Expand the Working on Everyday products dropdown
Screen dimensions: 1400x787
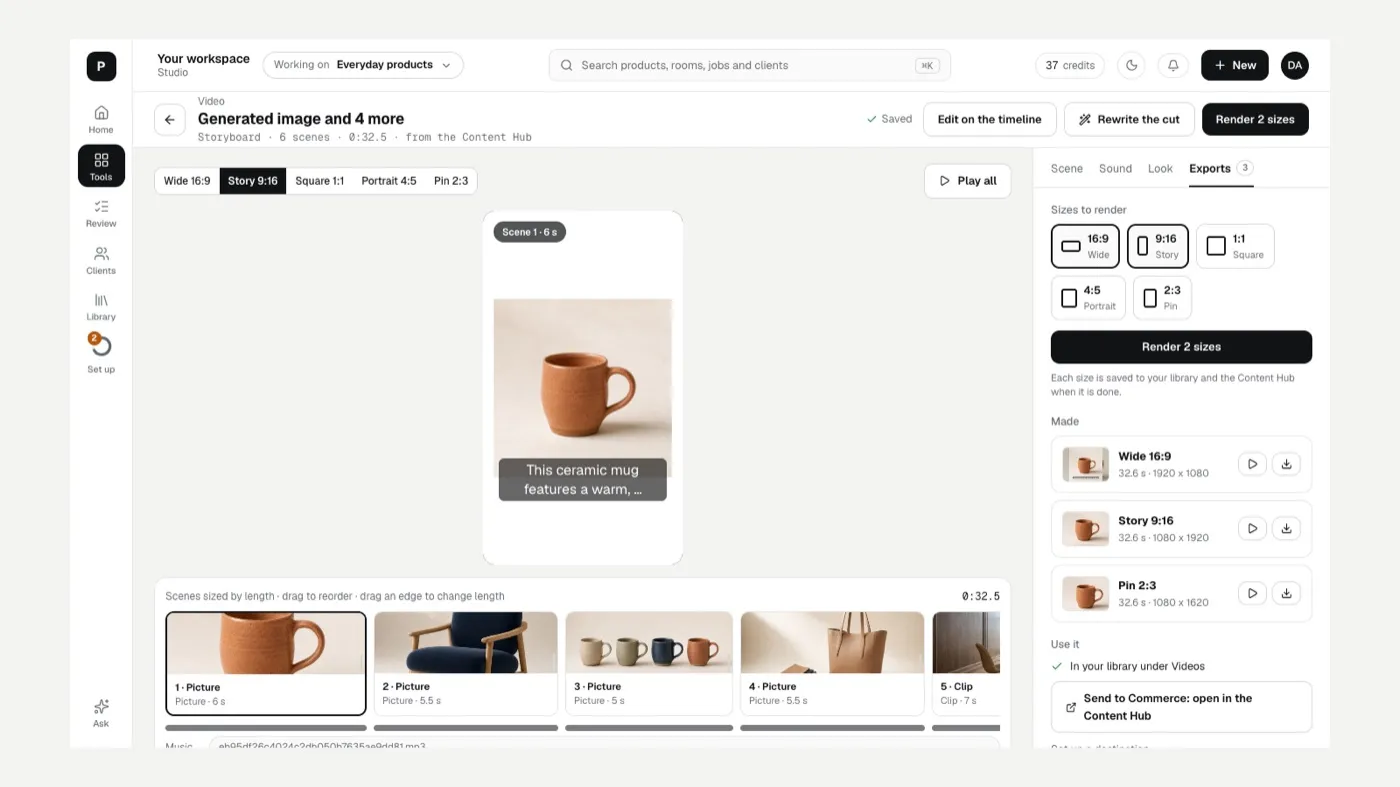pyautogui.click(x=363, y=65)
